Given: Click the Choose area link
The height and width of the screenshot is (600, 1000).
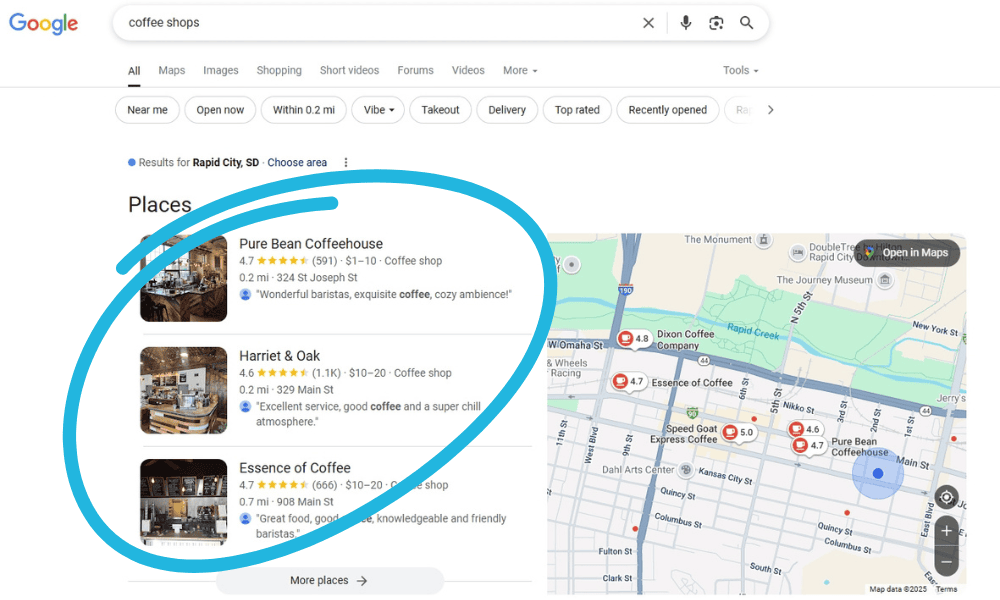Looking at the screenshot, I should tap(297, 163).
